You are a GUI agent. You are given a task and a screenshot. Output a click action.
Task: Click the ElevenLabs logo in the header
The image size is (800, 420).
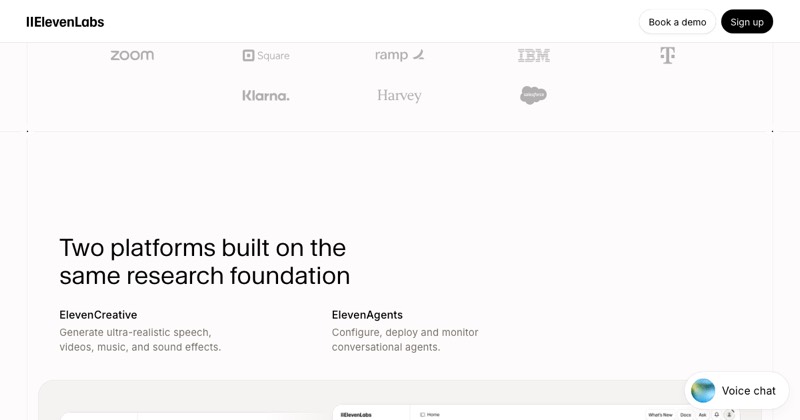(x=65, y=22)
